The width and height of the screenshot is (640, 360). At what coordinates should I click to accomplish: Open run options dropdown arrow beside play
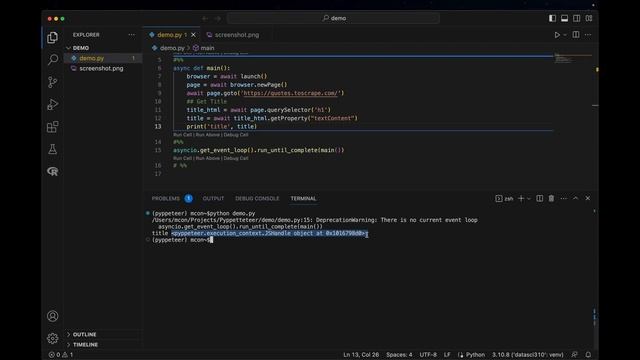click(x=565, y=35)
